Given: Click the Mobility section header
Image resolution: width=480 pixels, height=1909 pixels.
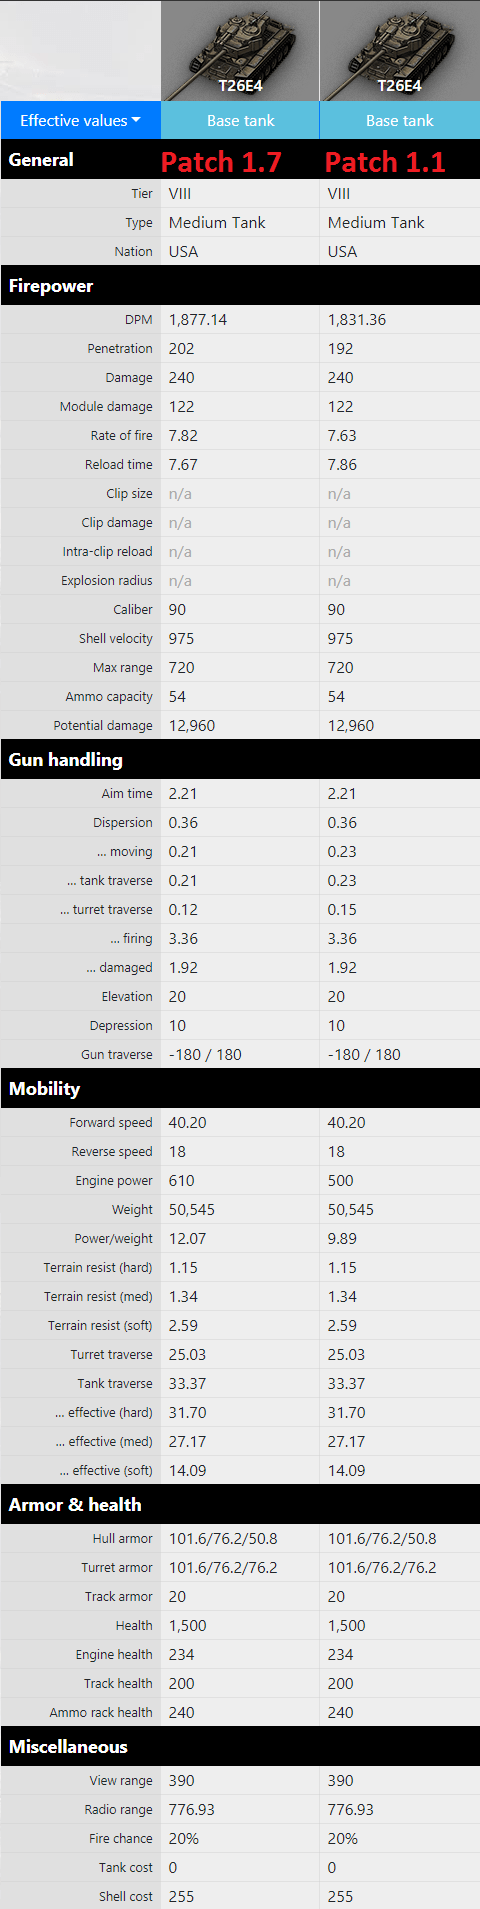Looking at the screenshot, I should (240, 1089).
